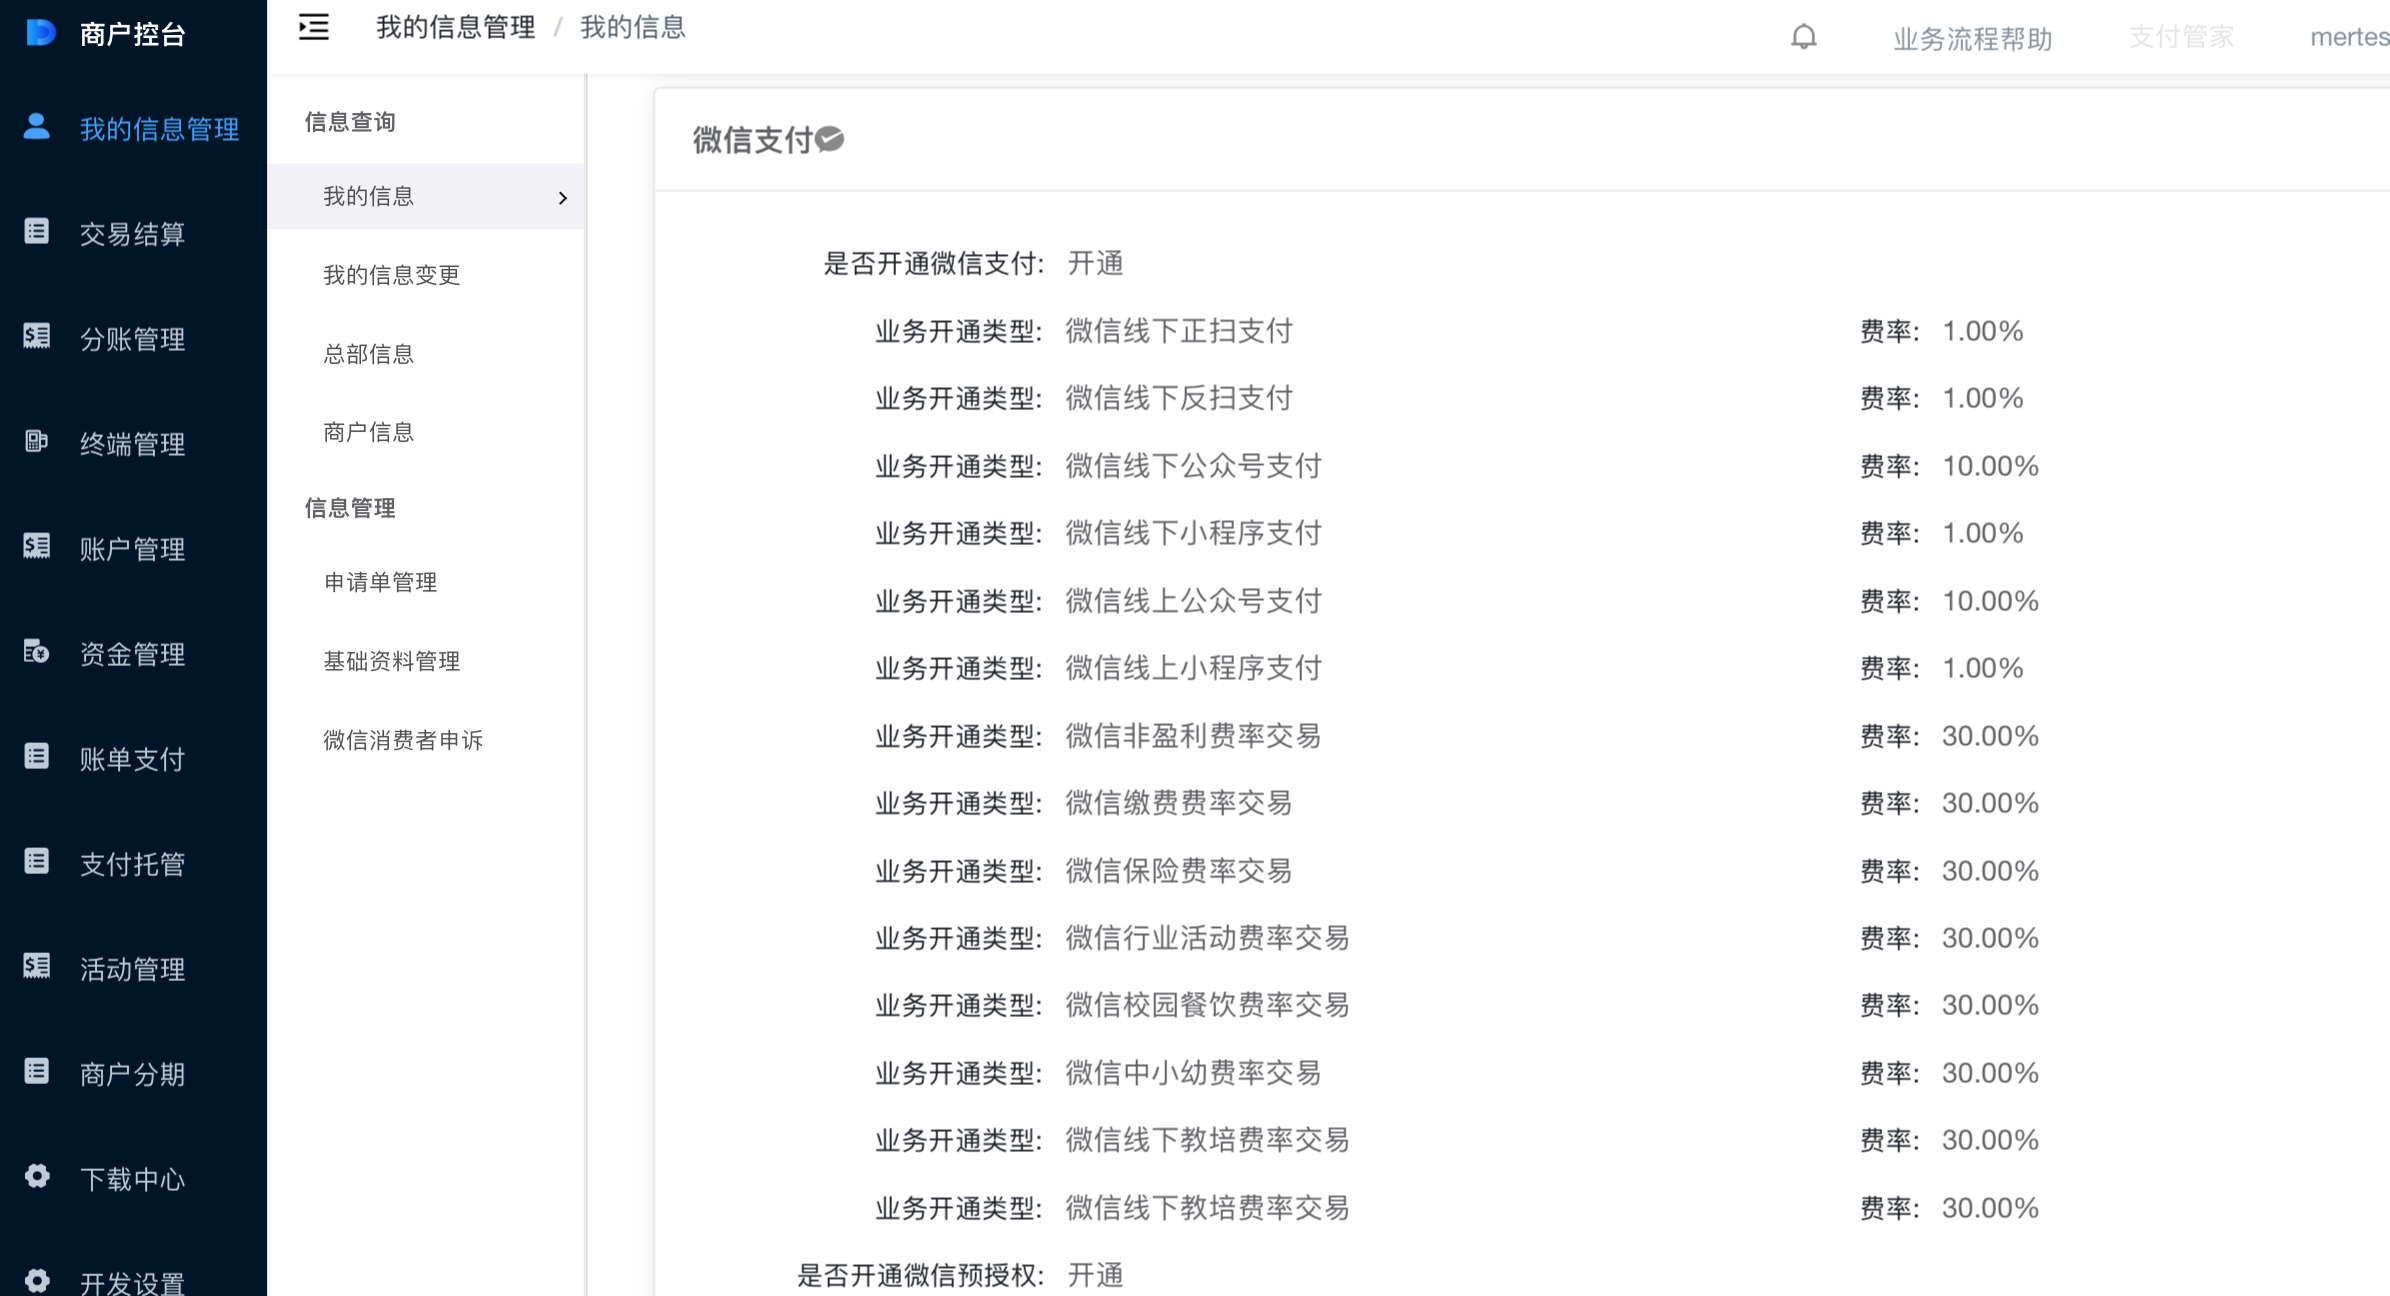The image size is (2390, 1296).
Task: Select 我的信息变更 submenu item
Action: 392,275
